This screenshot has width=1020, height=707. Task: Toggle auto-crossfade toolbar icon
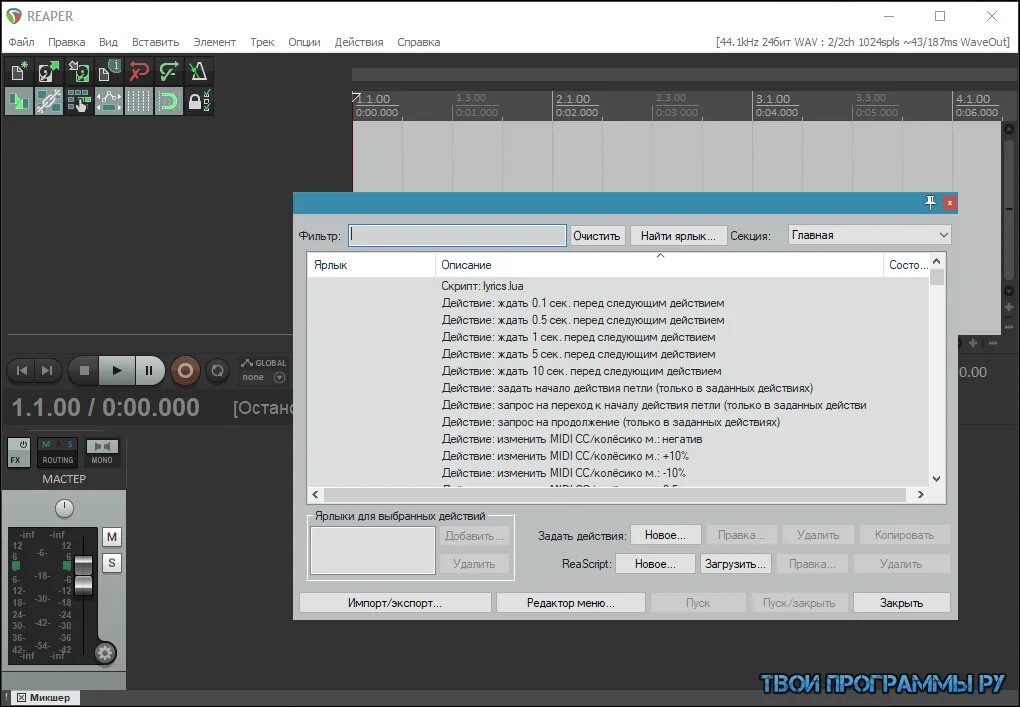point(19,101)
